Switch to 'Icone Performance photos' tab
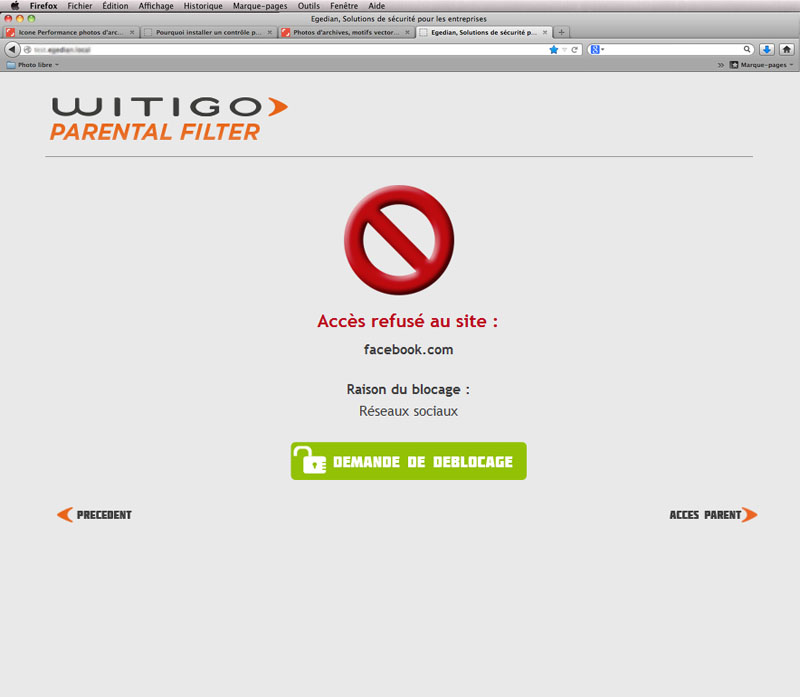This screenshot has height=697, width=800. point(70,32)
